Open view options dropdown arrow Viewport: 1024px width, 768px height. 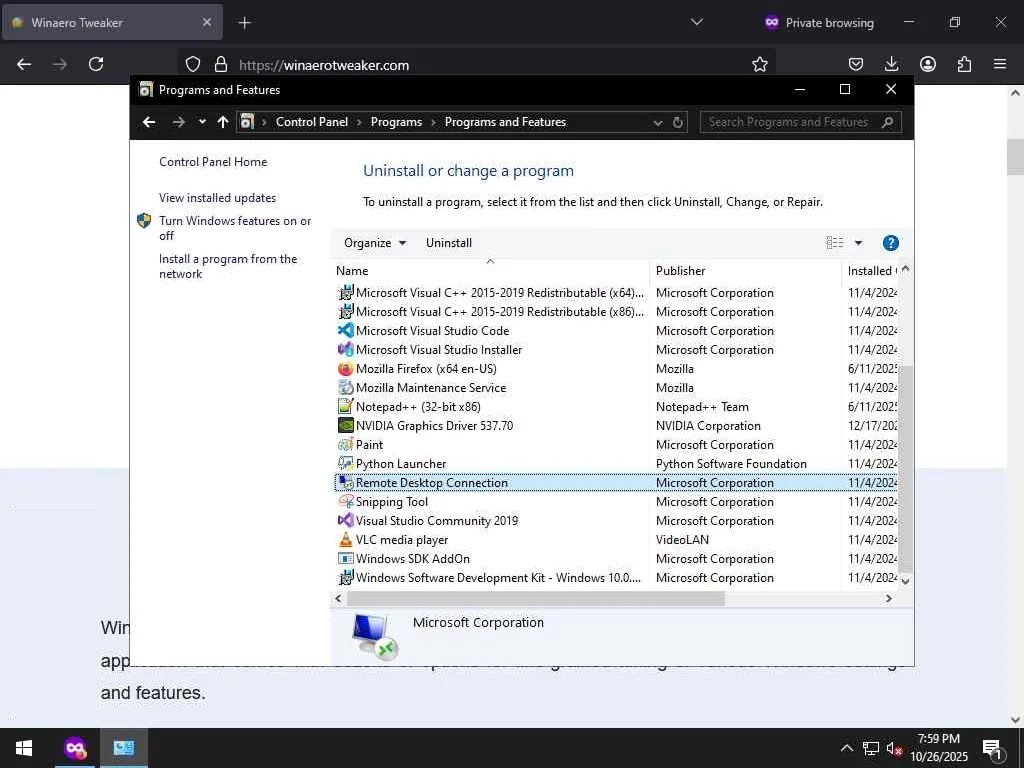(x=858, y=243)
